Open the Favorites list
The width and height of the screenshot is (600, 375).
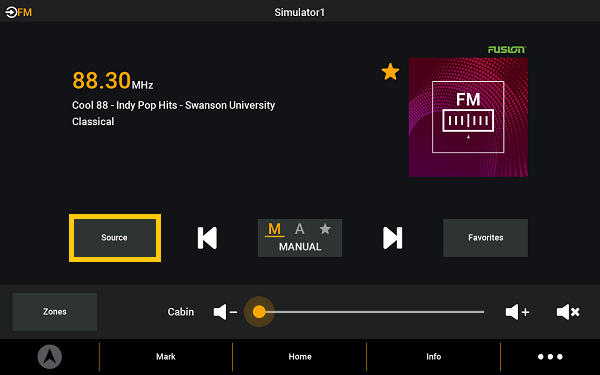pyautogui.click(x=485, y=238)
